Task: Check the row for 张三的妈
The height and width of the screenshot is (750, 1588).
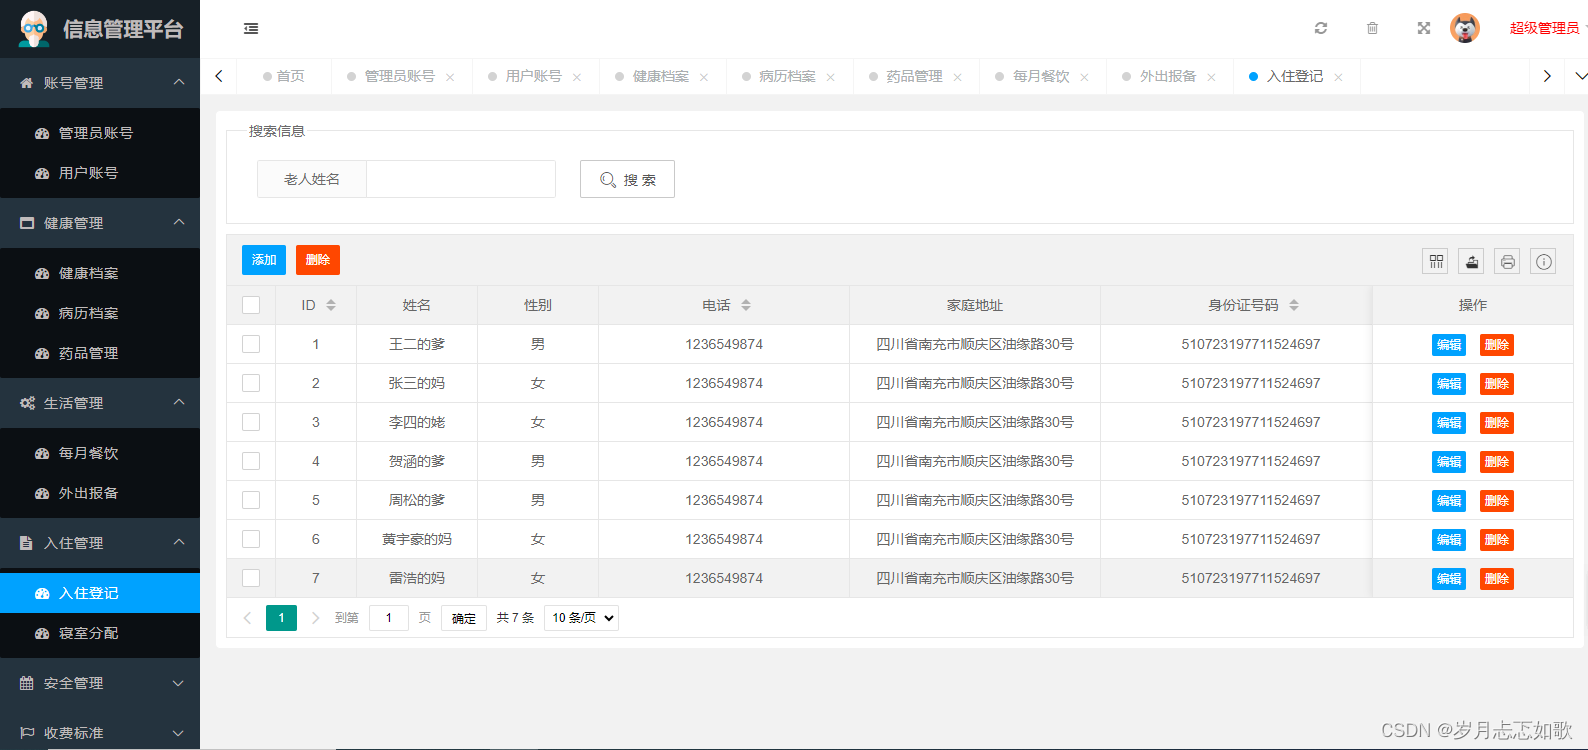Action: (x=251, y=383)
